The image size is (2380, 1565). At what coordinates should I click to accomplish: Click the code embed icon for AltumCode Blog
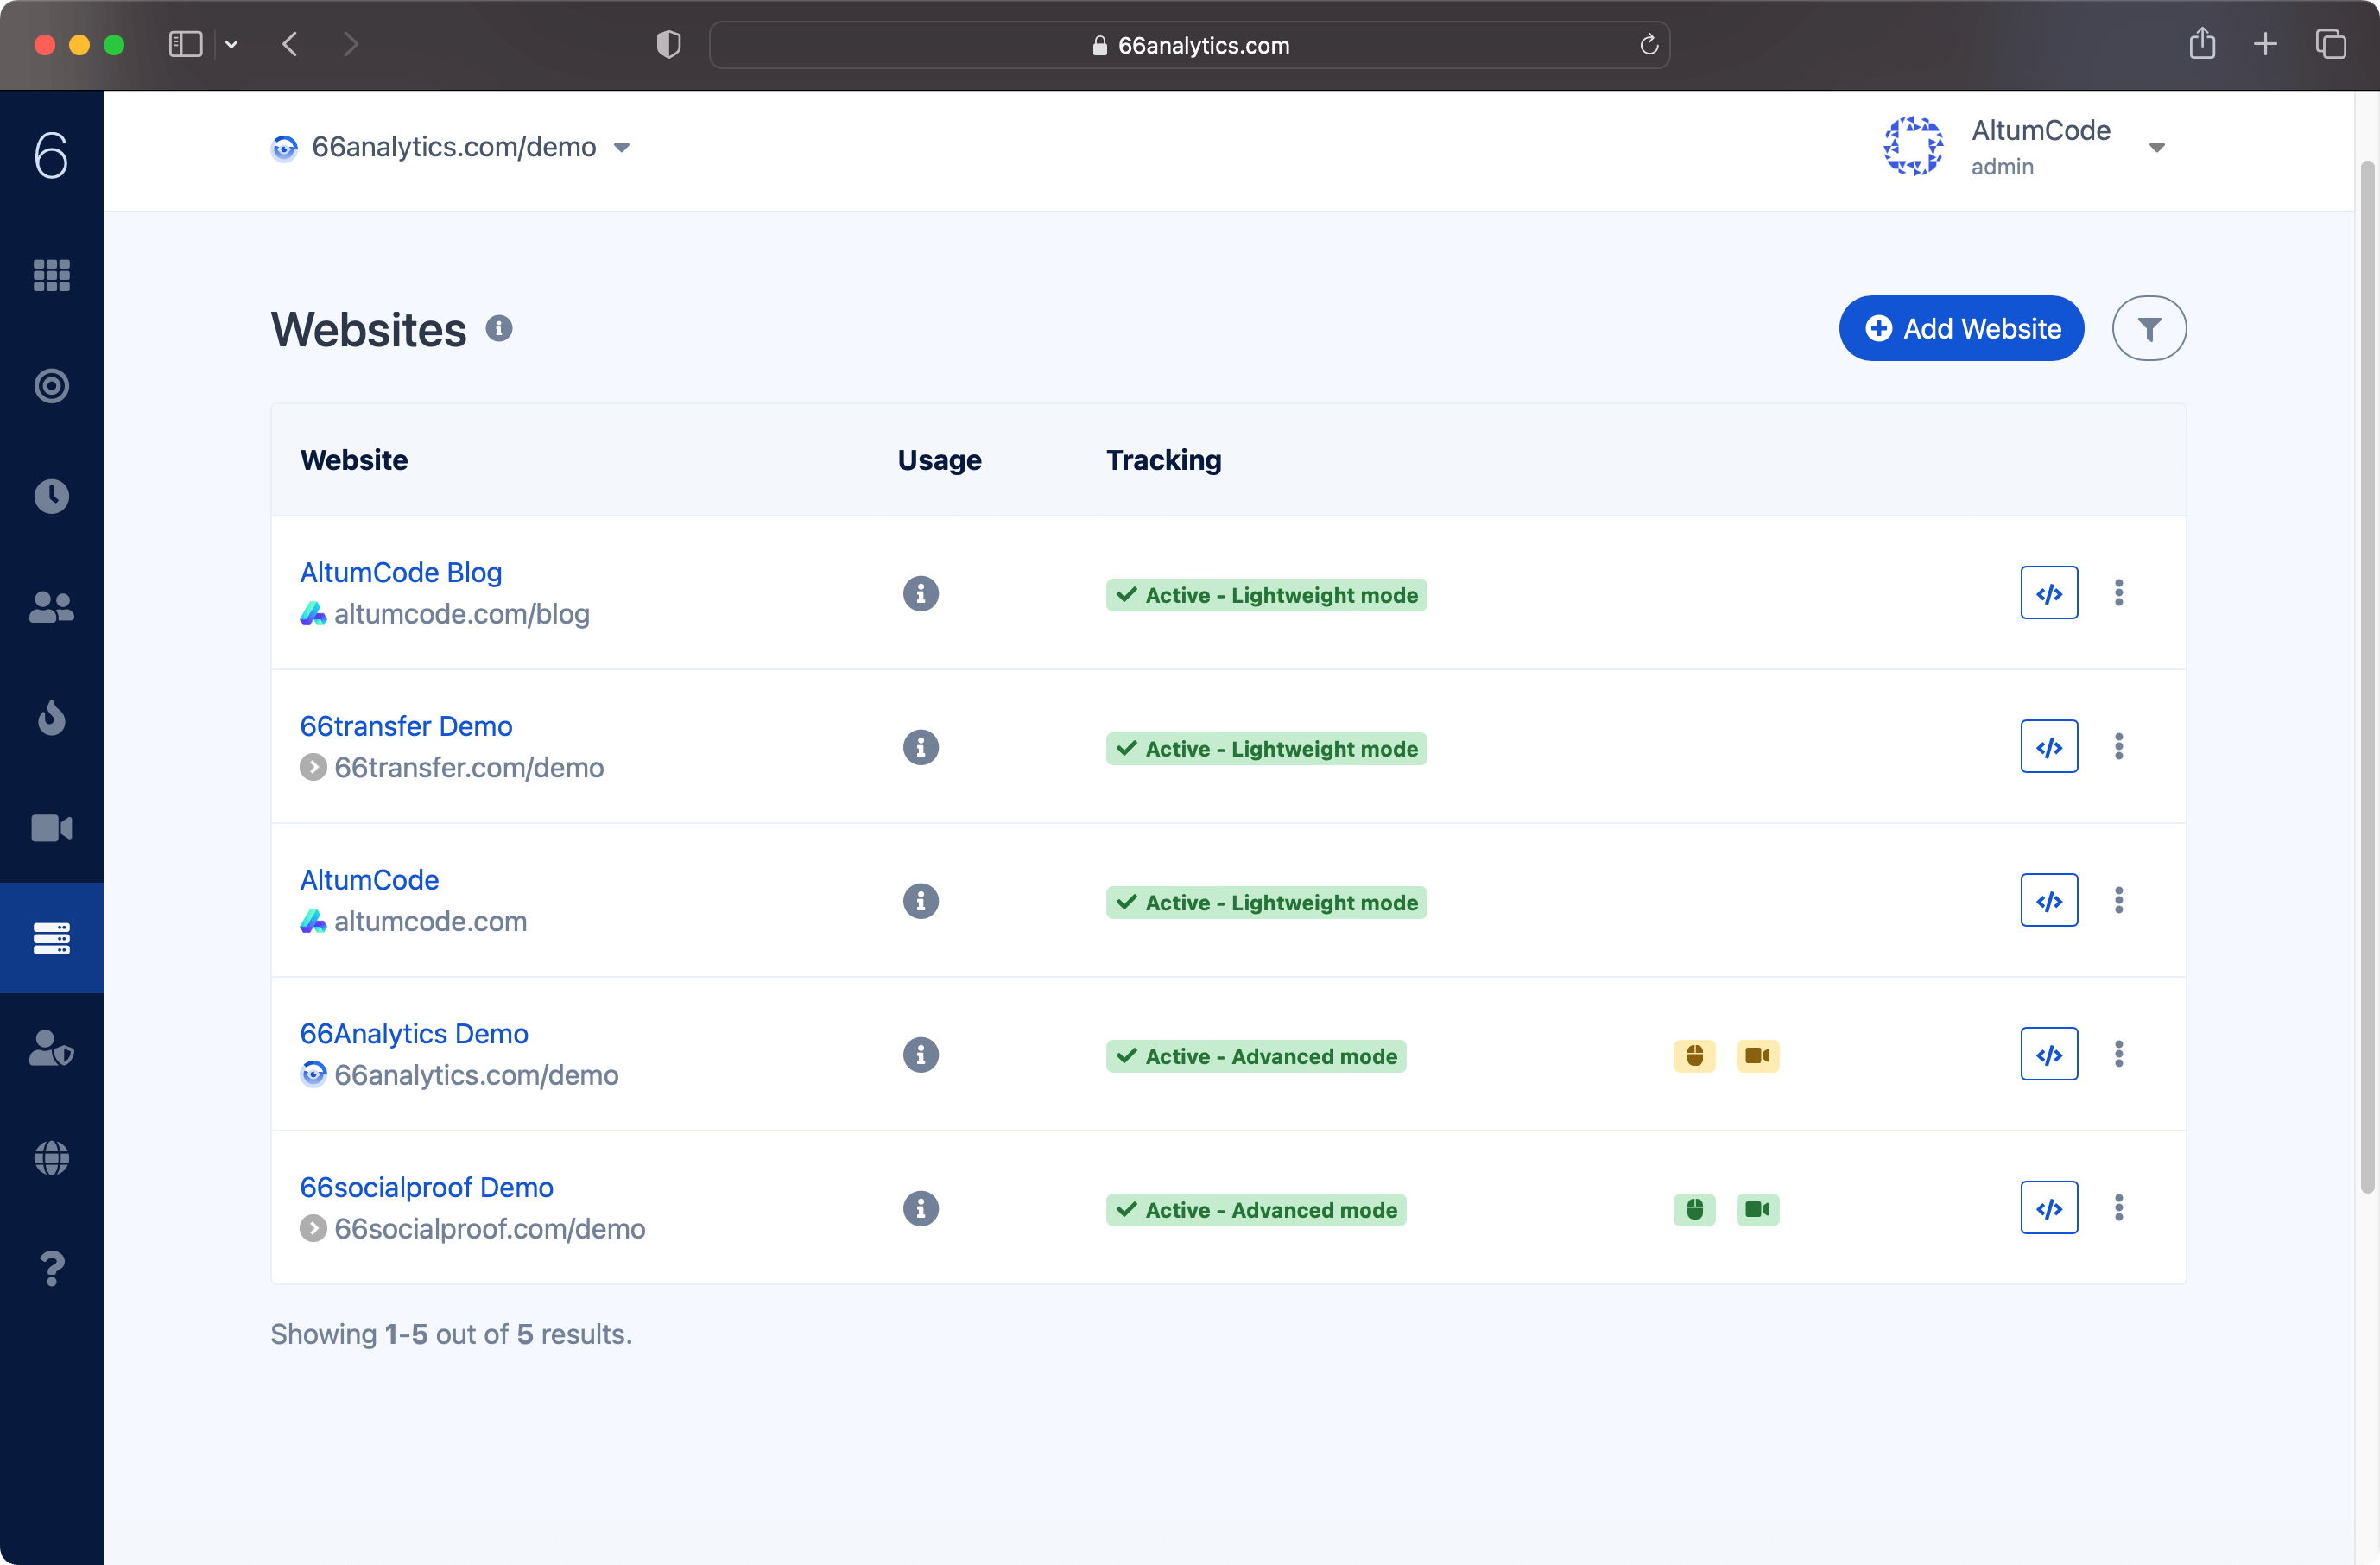tap(2048, 591)
